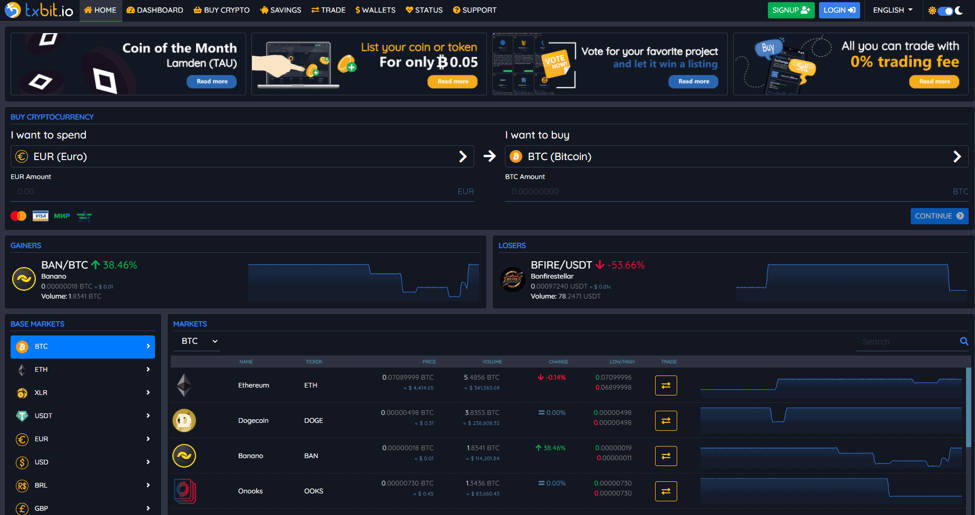Screen dimensions: 975x515
Task: Open the BTC (Bitcoin) buy currency selector
Action: [x=737, y=157]
